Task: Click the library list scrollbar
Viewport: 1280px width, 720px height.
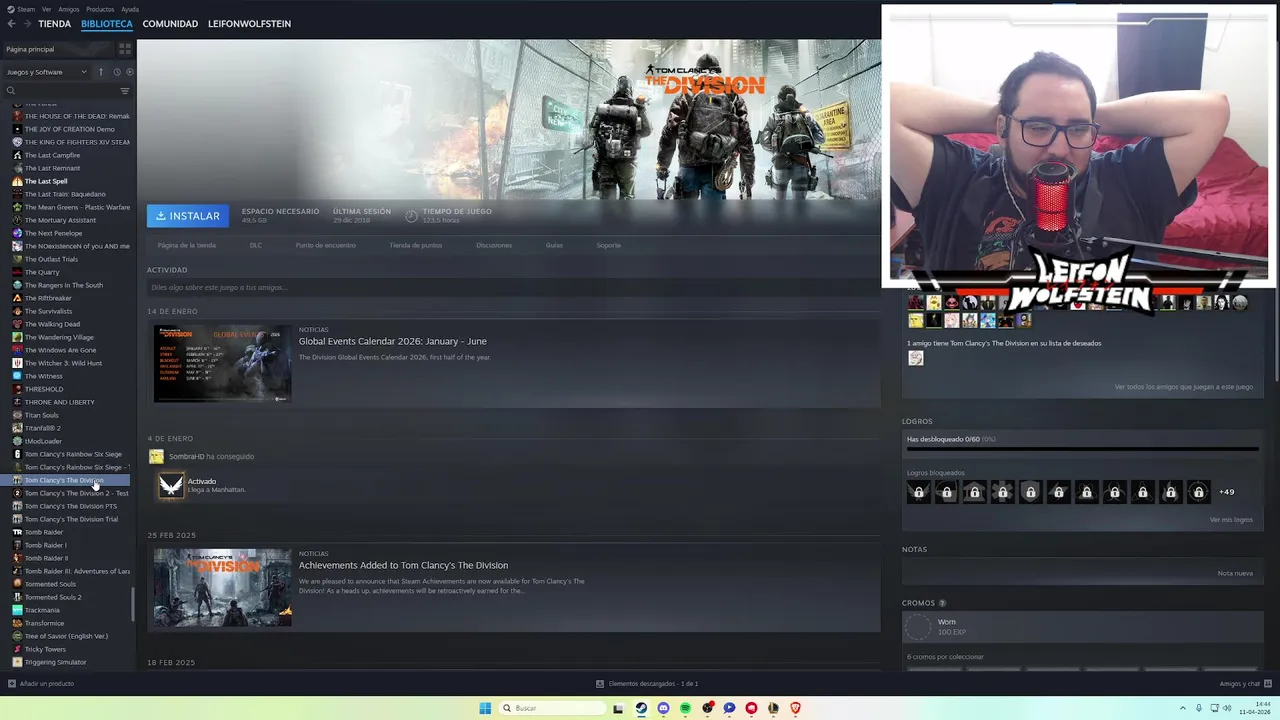Action: tap(133, 604)
